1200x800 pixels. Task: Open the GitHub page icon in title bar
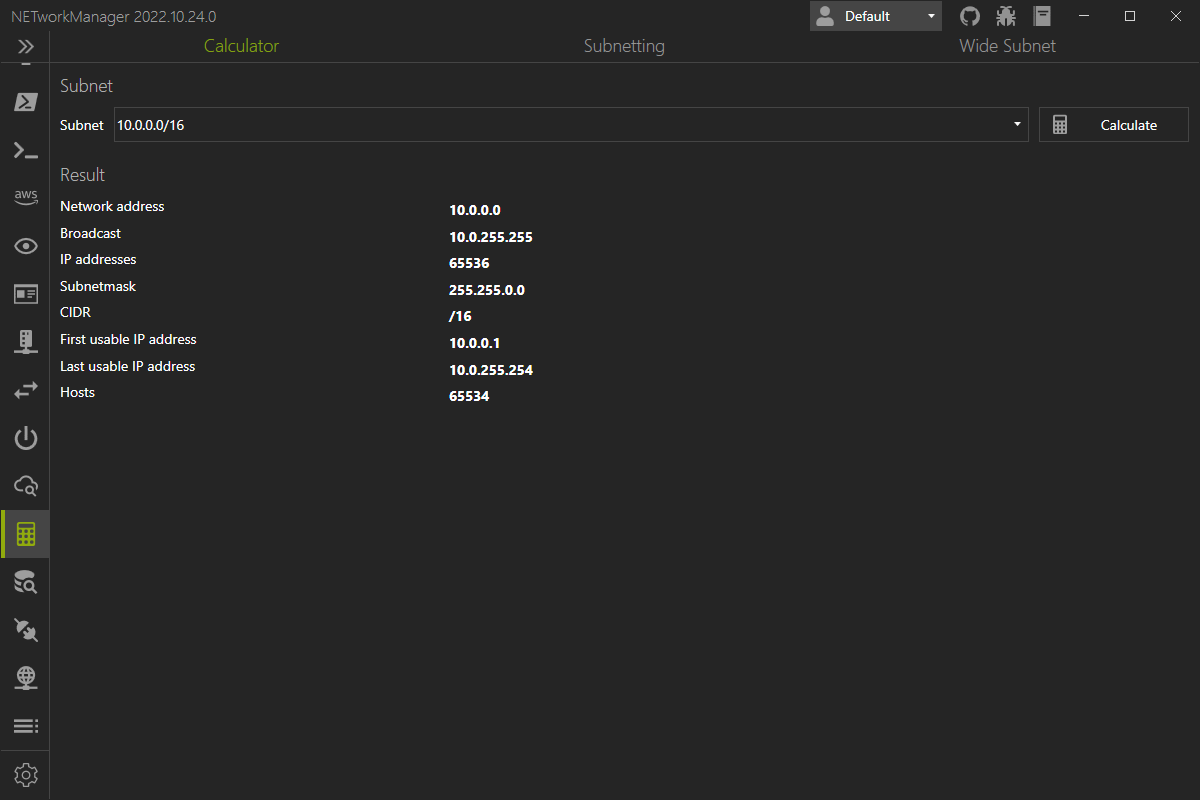coord(969,16)
